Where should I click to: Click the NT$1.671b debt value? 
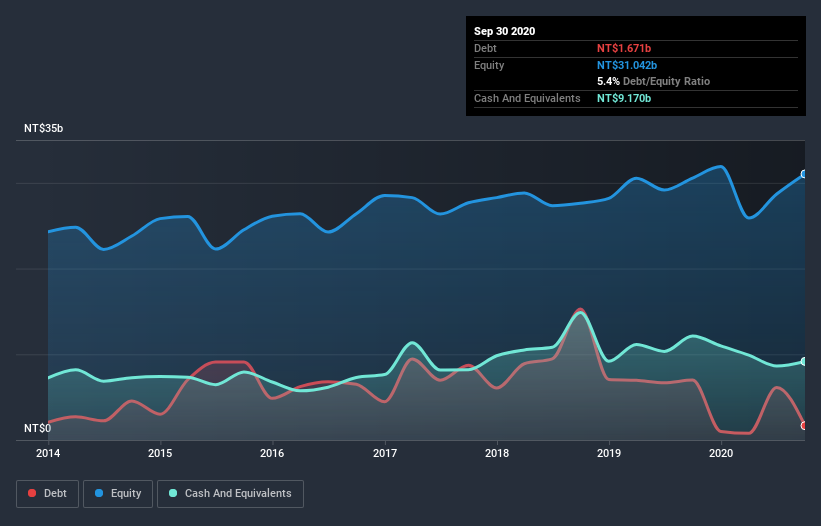point(624,49)
